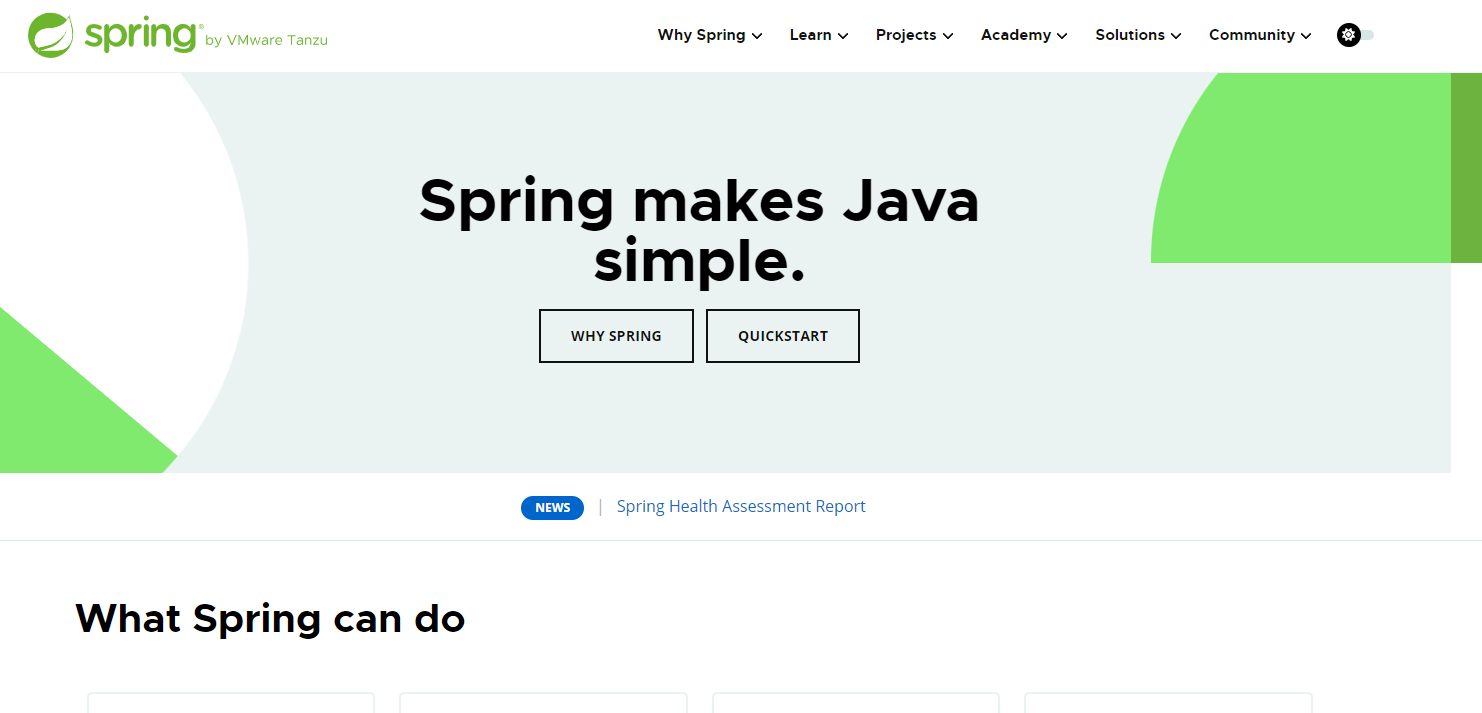Viewport: 1482px width, 713px height.
Task: Open the Why Spring menu
Action: [710, 35]
